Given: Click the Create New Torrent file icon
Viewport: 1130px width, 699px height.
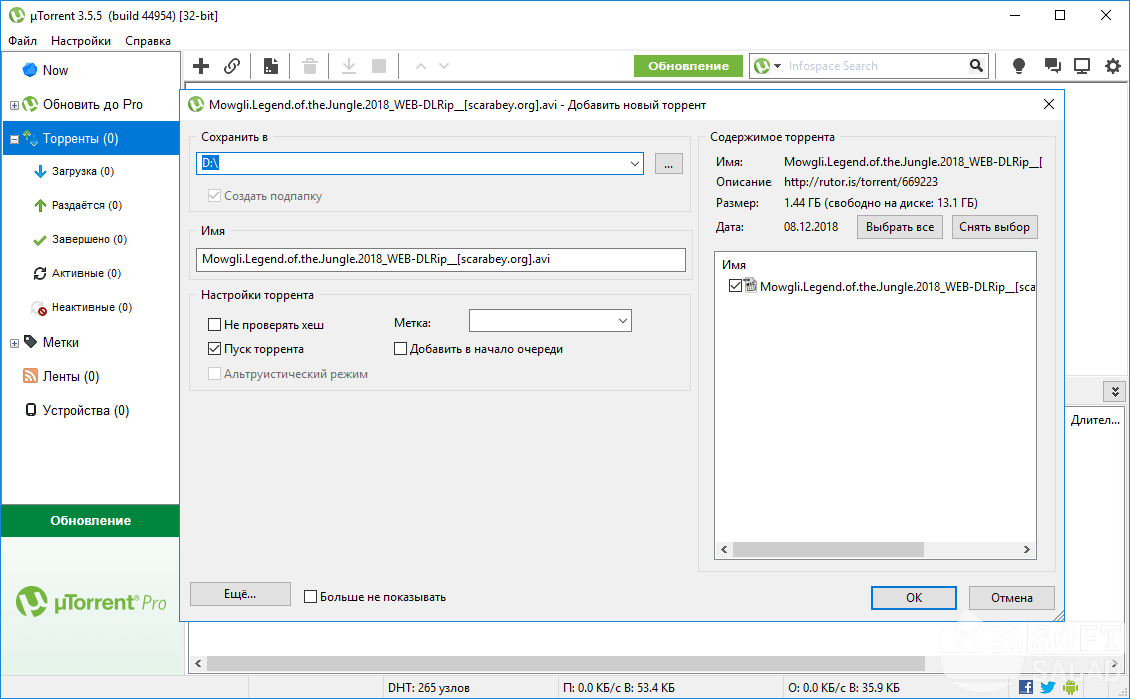Looking at the screenshot, I should (x=271, y=66).
